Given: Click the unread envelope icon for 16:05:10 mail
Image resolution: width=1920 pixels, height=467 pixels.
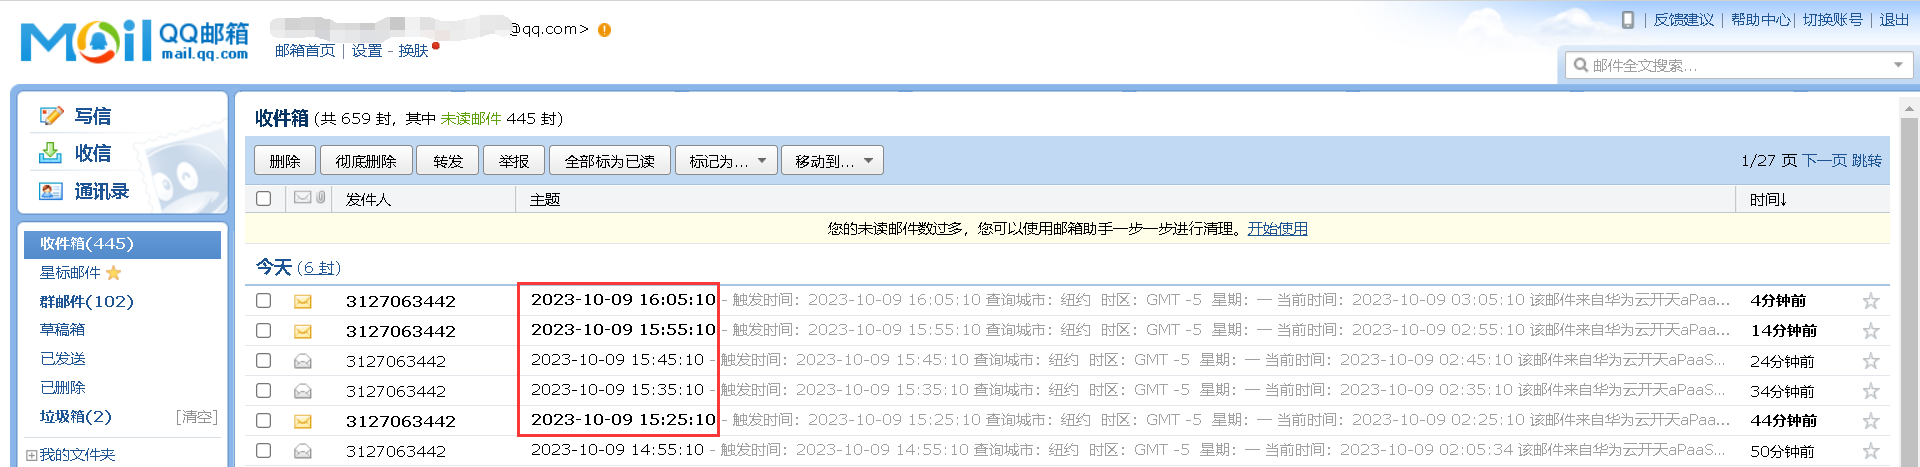Looking at the screenshot, I should 302,301.
